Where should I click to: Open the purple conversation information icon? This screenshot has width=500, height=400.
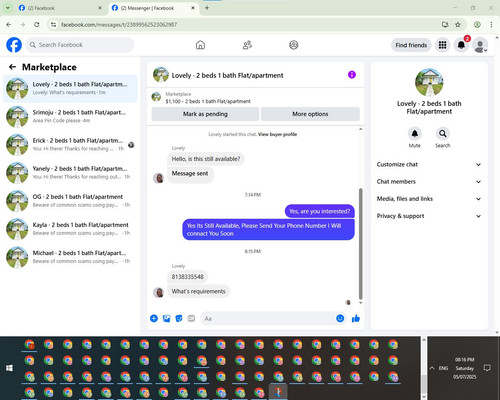[352, 75]
